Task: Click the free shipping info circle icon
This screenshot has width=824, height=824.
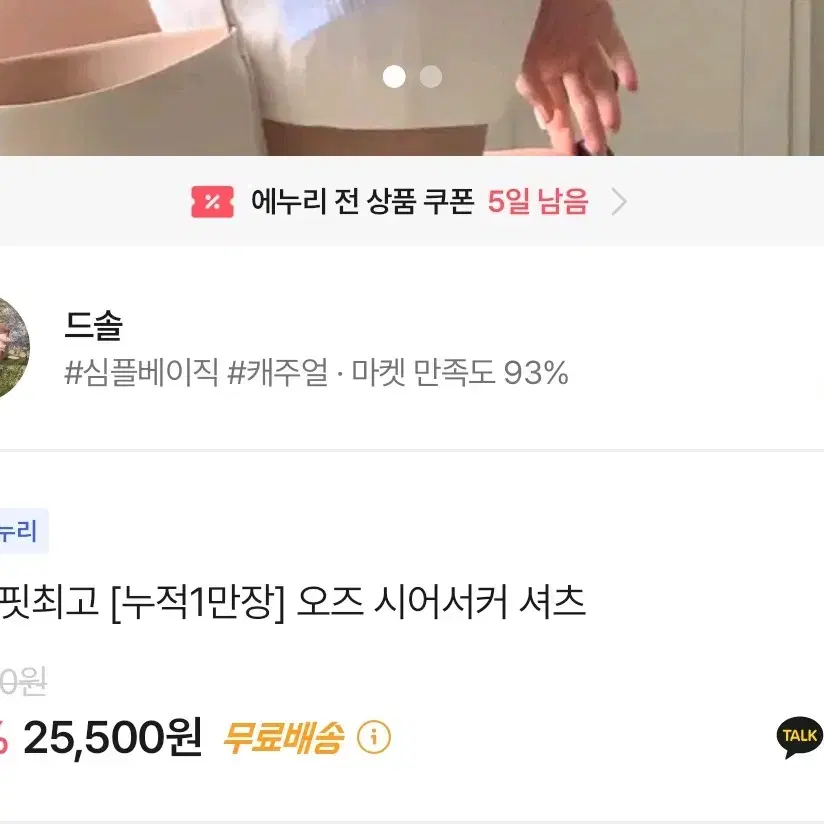Action: point(374,737)
